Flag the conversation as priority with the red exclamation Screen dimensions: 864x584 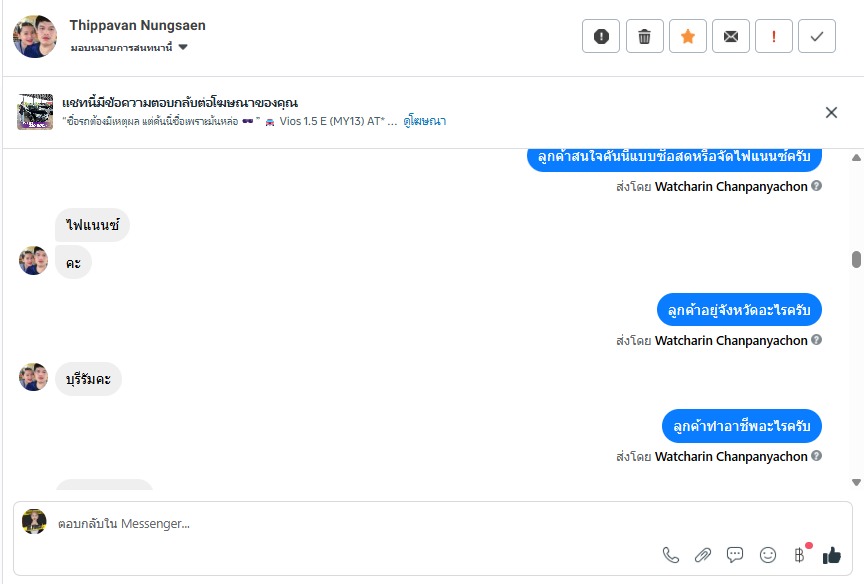point(774,36)
